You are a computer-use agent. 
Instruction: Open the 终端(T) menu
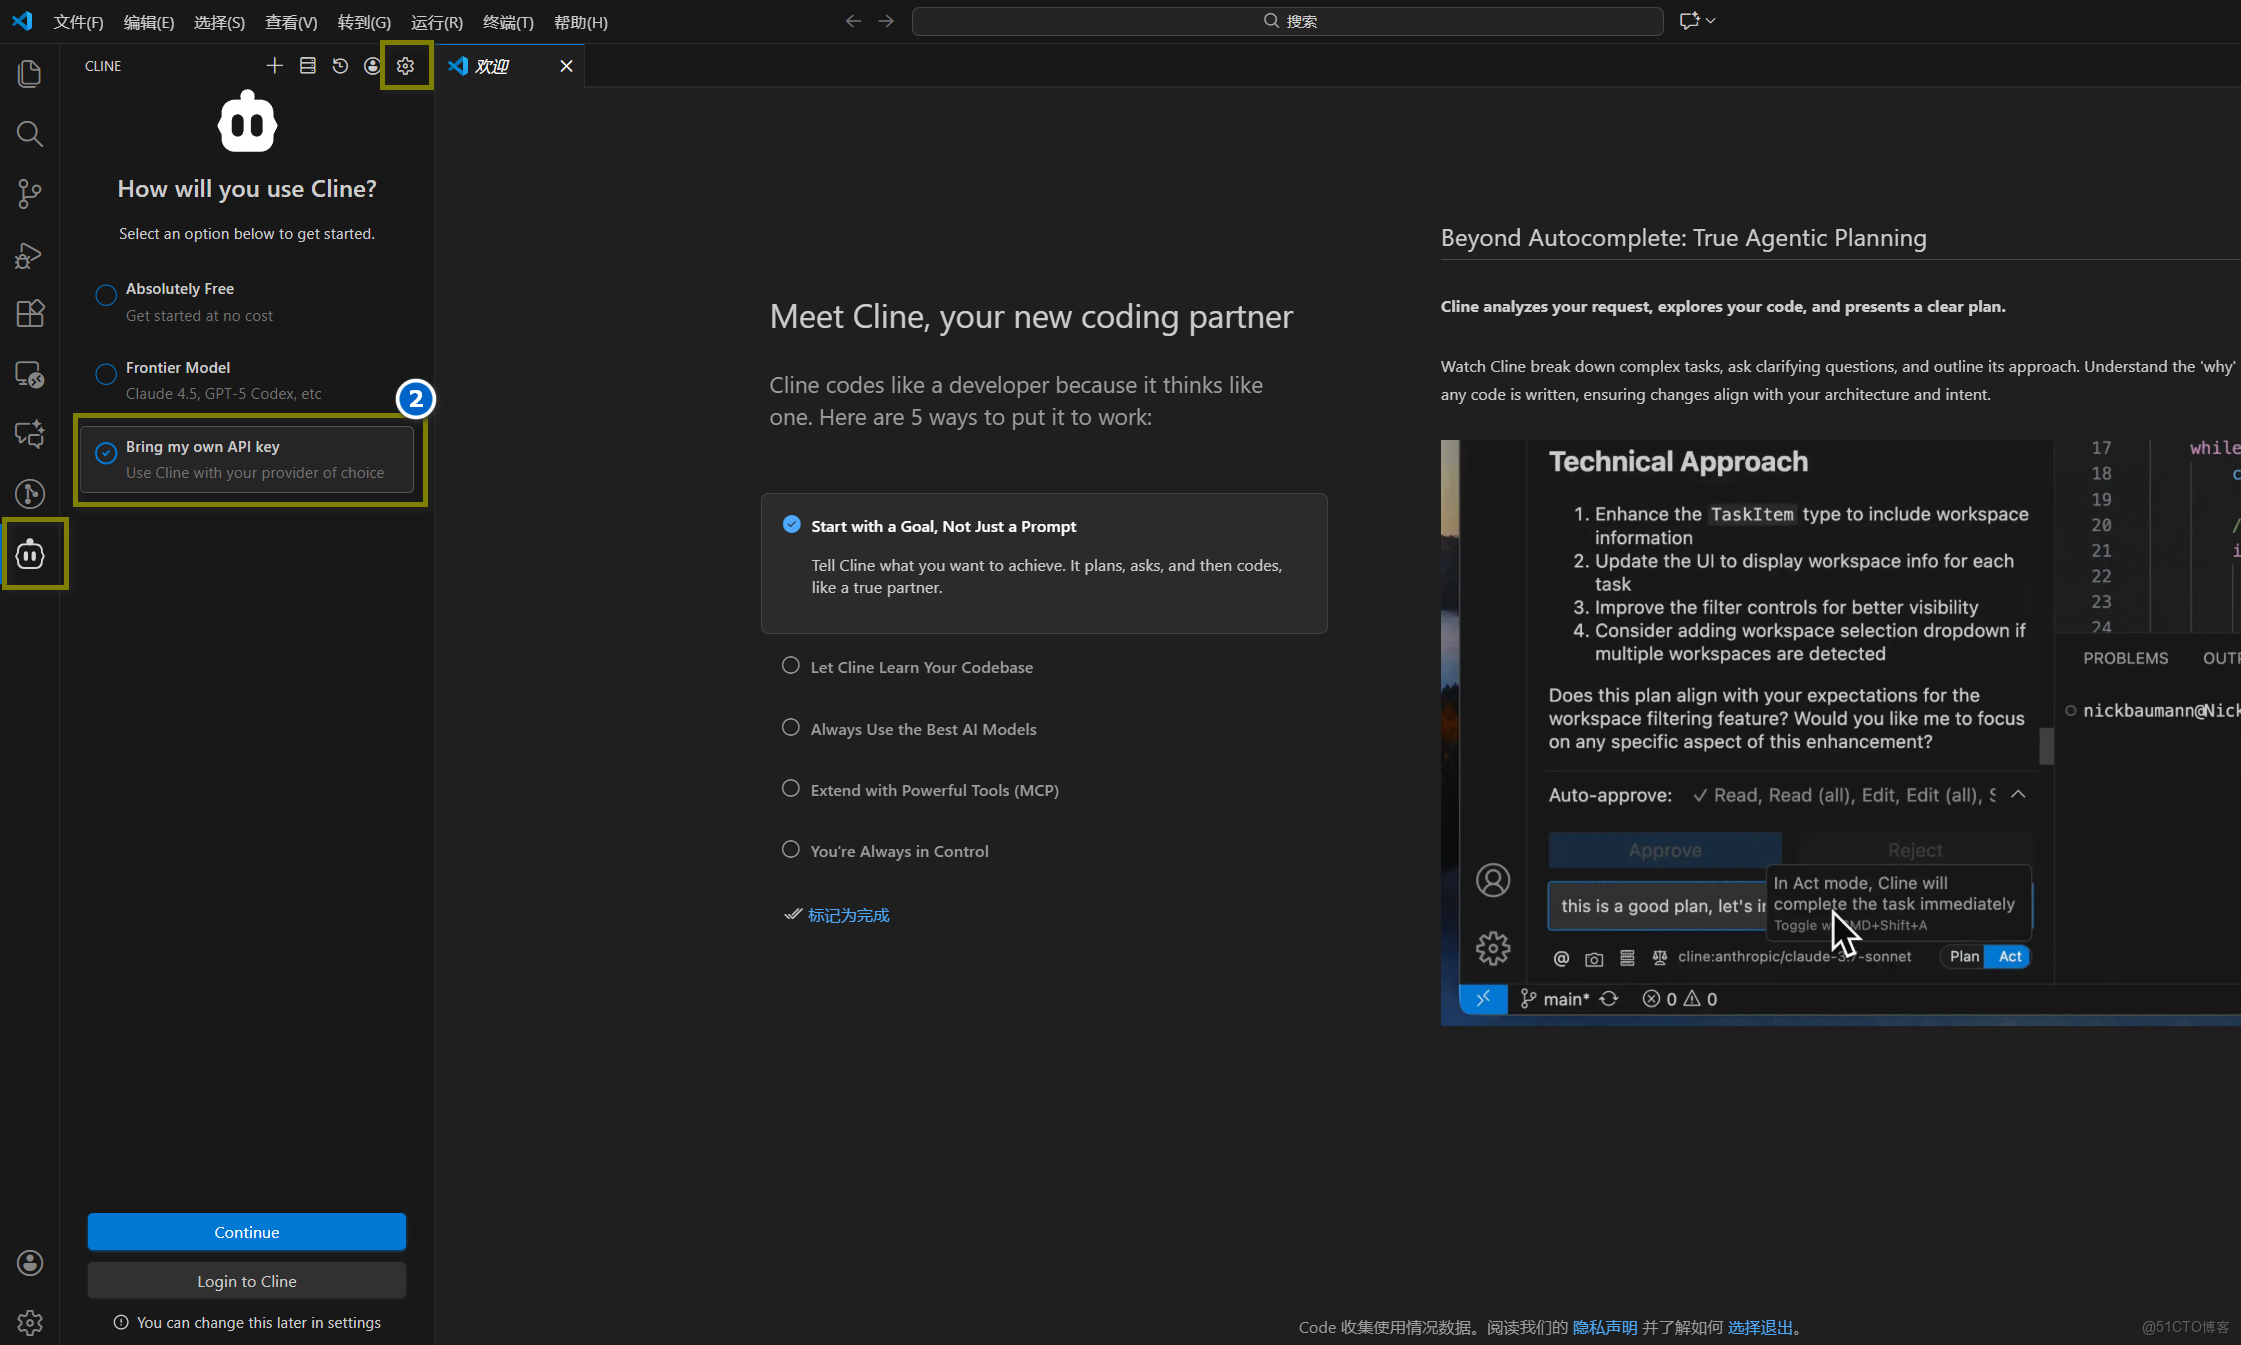(508, 22)
